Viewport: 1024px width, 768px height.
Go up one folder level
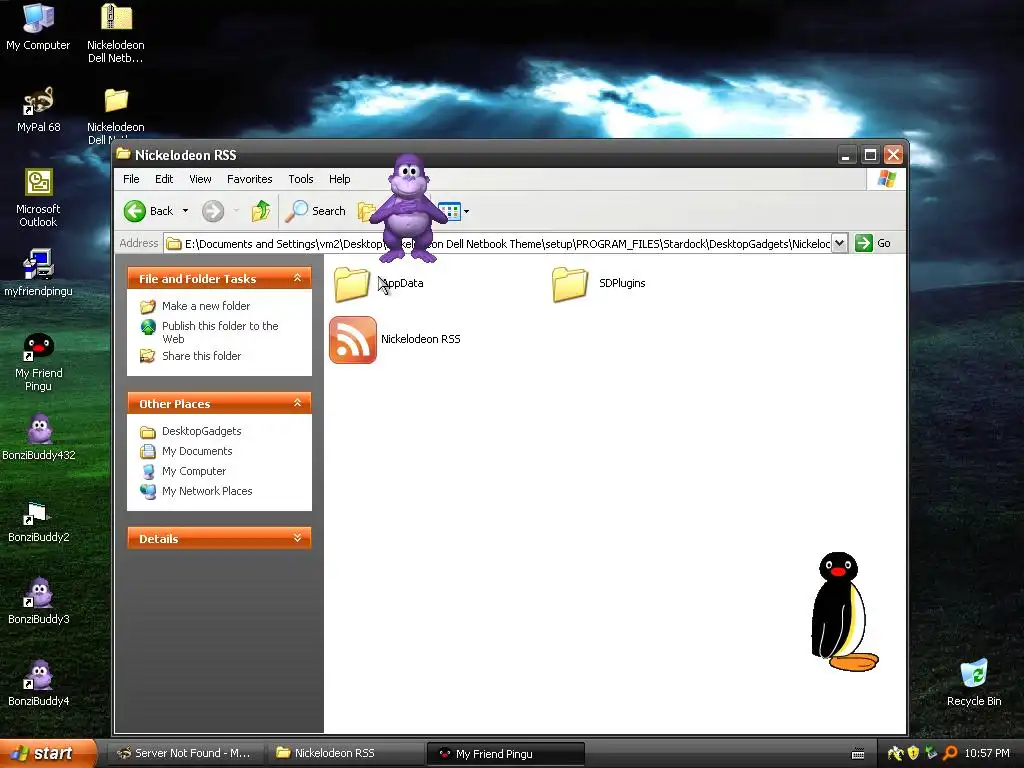[261, 211]
